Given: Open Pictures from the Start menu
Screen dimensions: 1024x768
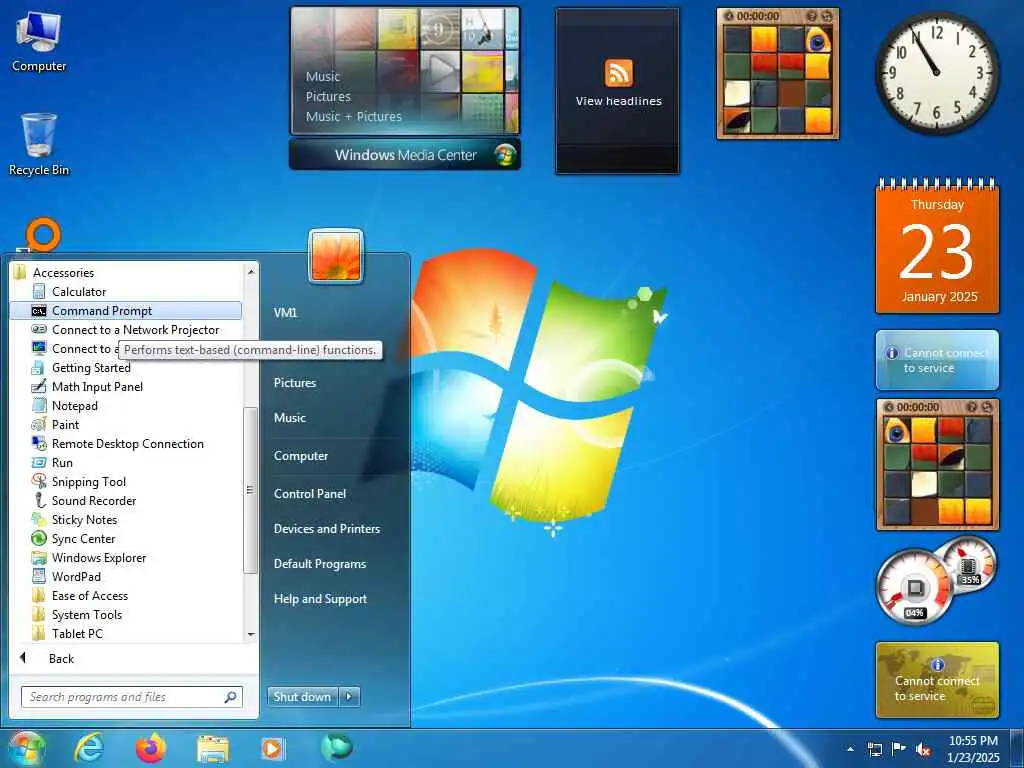Looking at the screenshot, I should coord(295,383).
